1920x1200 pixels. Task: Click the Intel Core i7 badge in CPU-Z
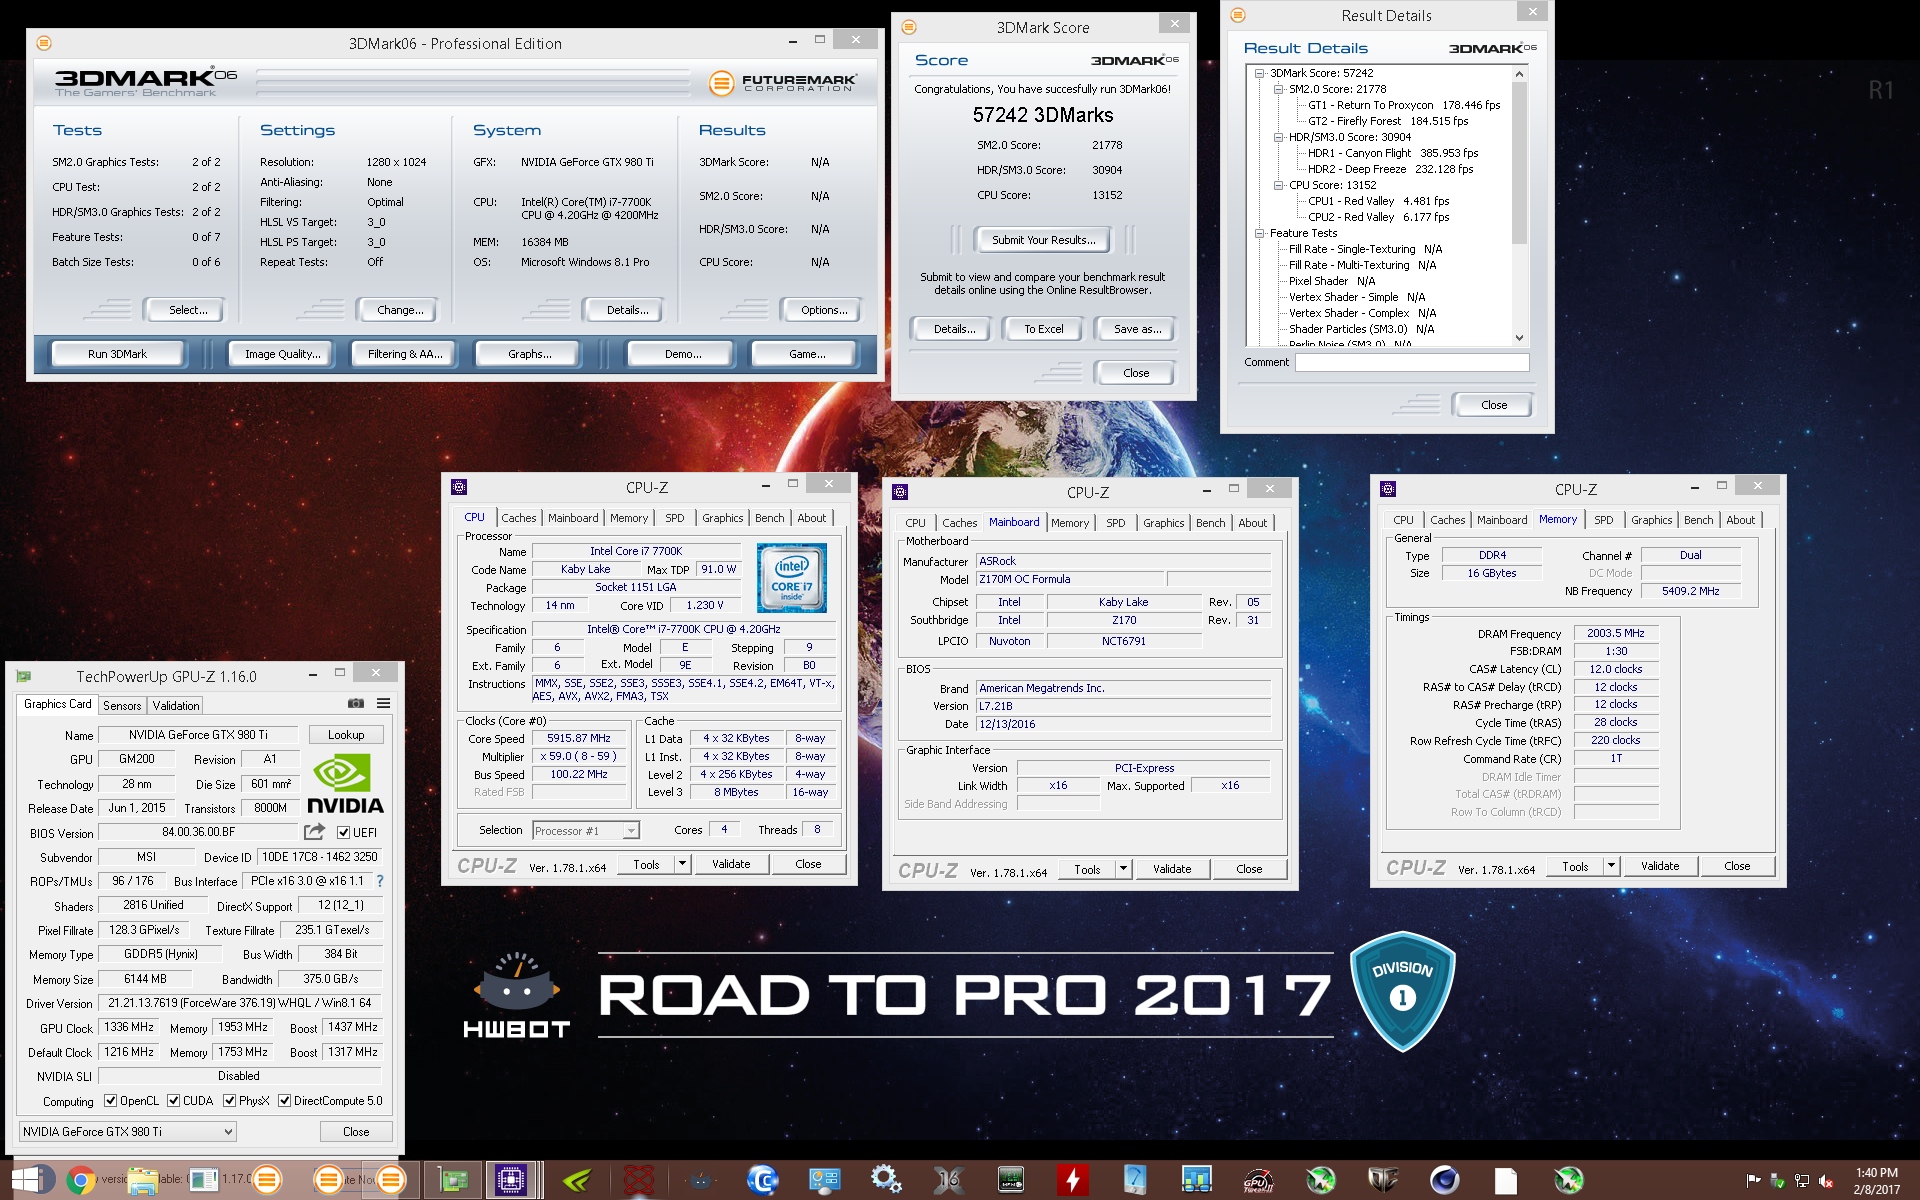pos(792,578)
